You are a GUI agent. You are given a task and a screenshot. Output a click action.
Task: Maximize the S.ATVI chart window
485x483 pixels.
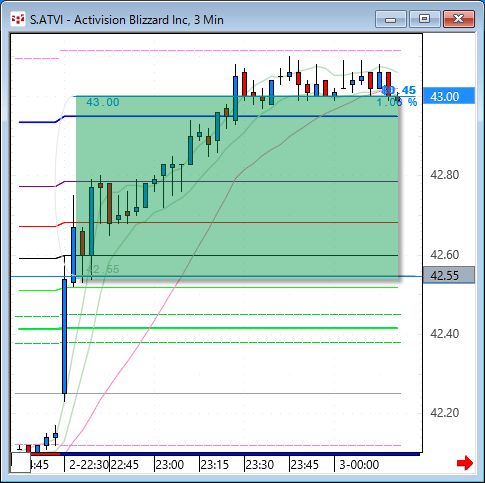424,19
